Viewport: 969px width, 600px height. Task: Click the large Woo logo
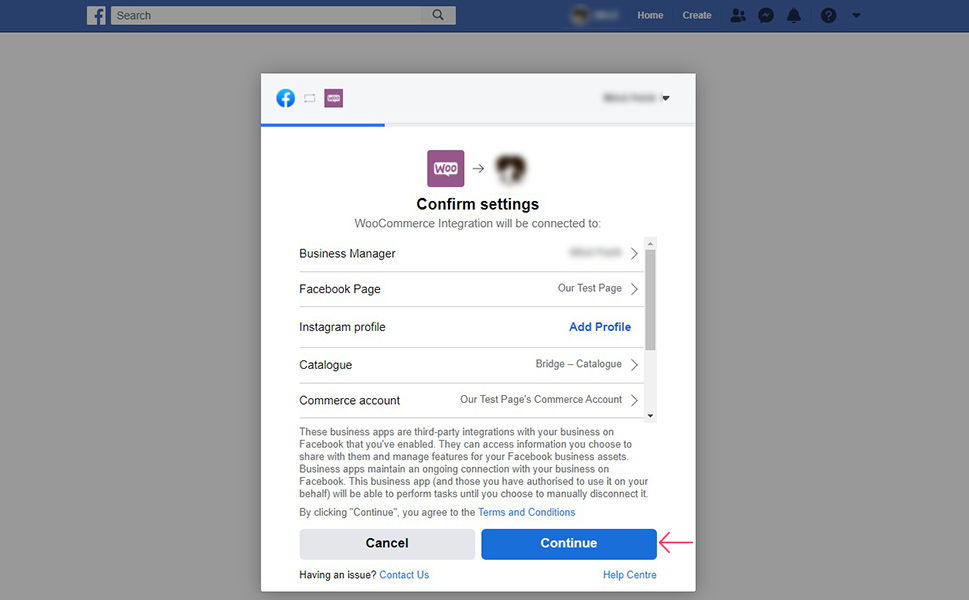coord(446,168)
